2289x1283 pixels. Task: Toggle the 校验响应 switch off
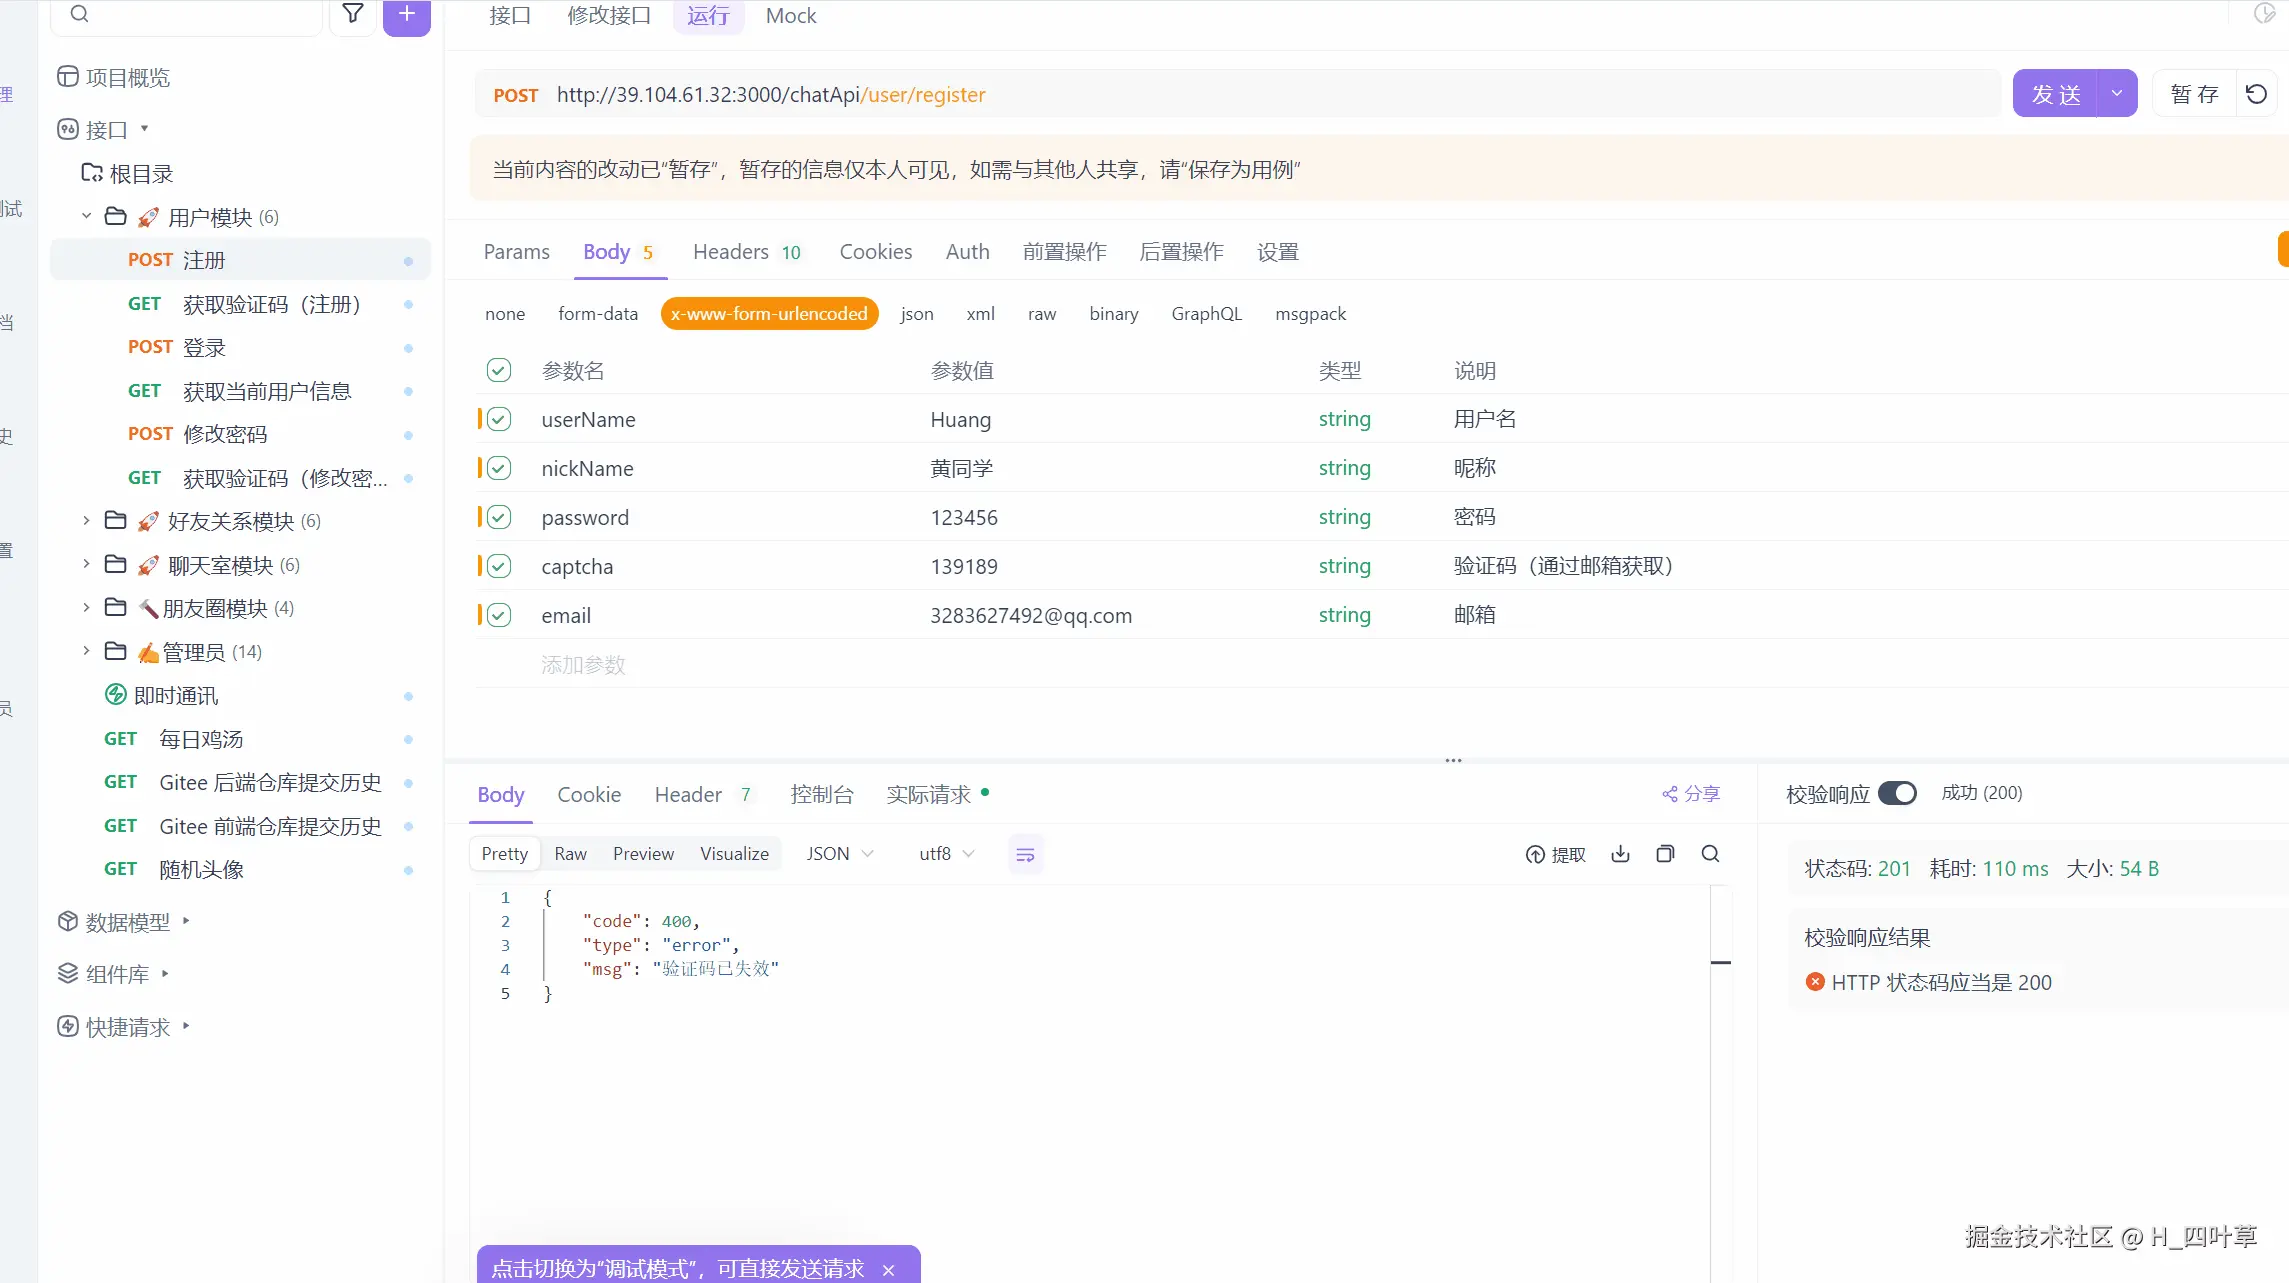point(1897,794)
